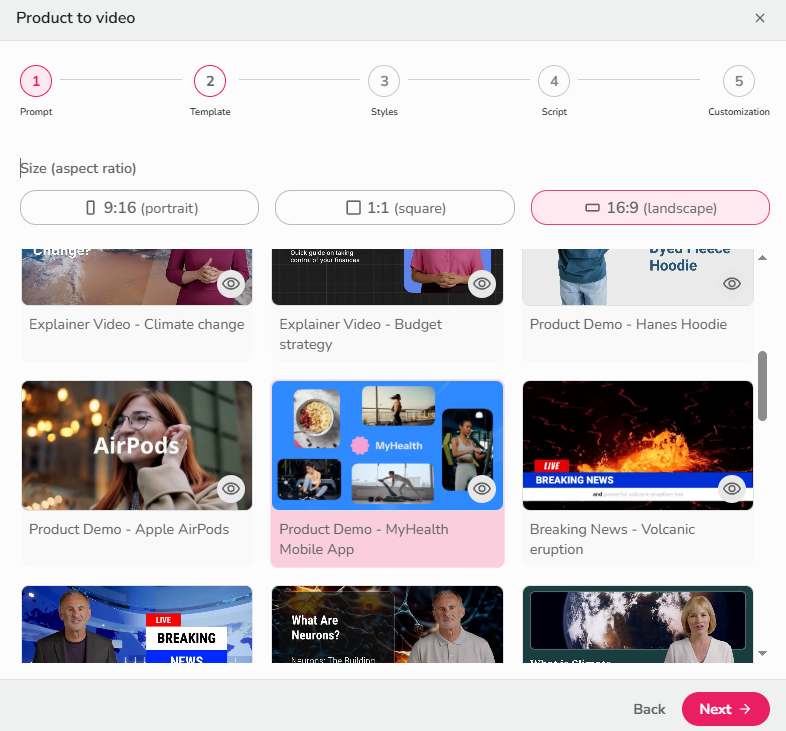Click the Next button
The width and height of the screenshot is (786, 731).
pyautogui.click(x=725, y=709)
